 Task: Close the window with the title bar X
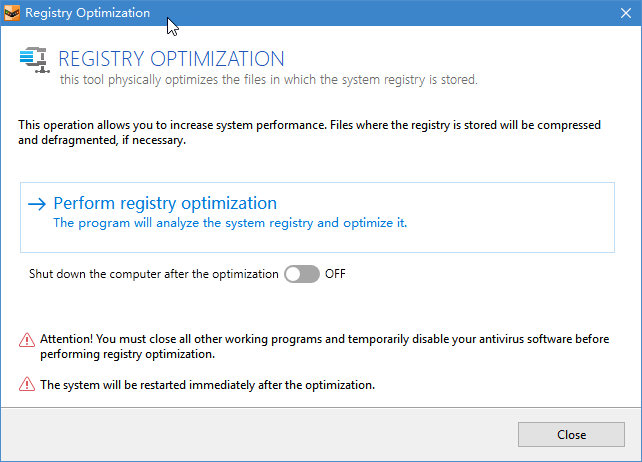coord(625,14)
